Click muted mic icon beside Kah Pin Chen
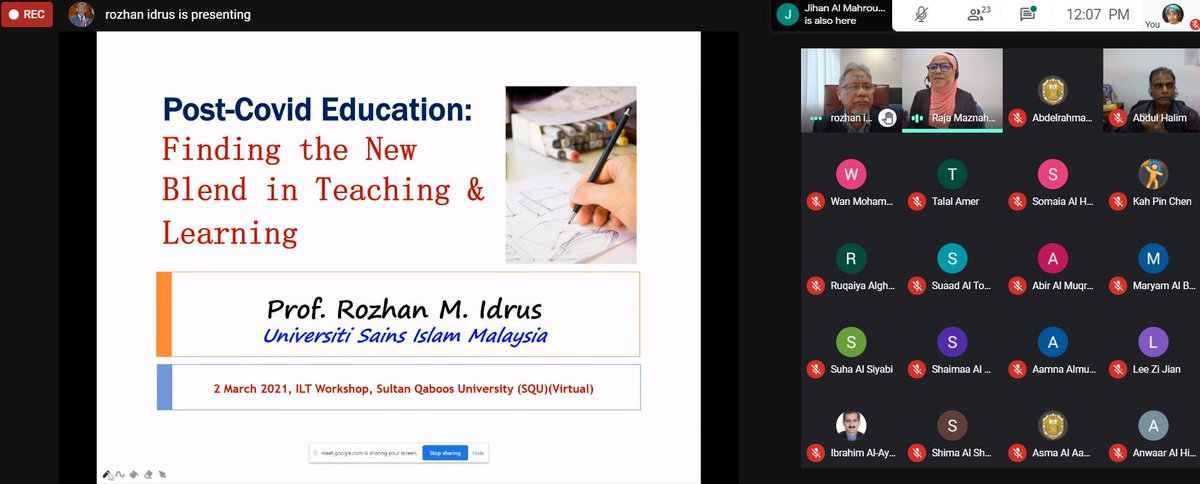The height and width of the screenshot is (484, 1200). (x=1118, y=201)
